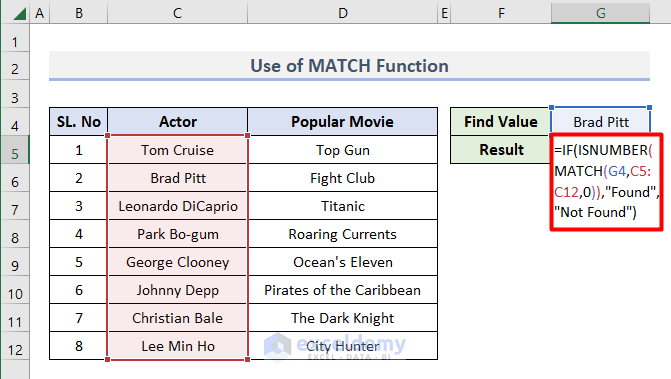The image size is (671, 379).
Task: Select column B header
Action: click(79, 13)
